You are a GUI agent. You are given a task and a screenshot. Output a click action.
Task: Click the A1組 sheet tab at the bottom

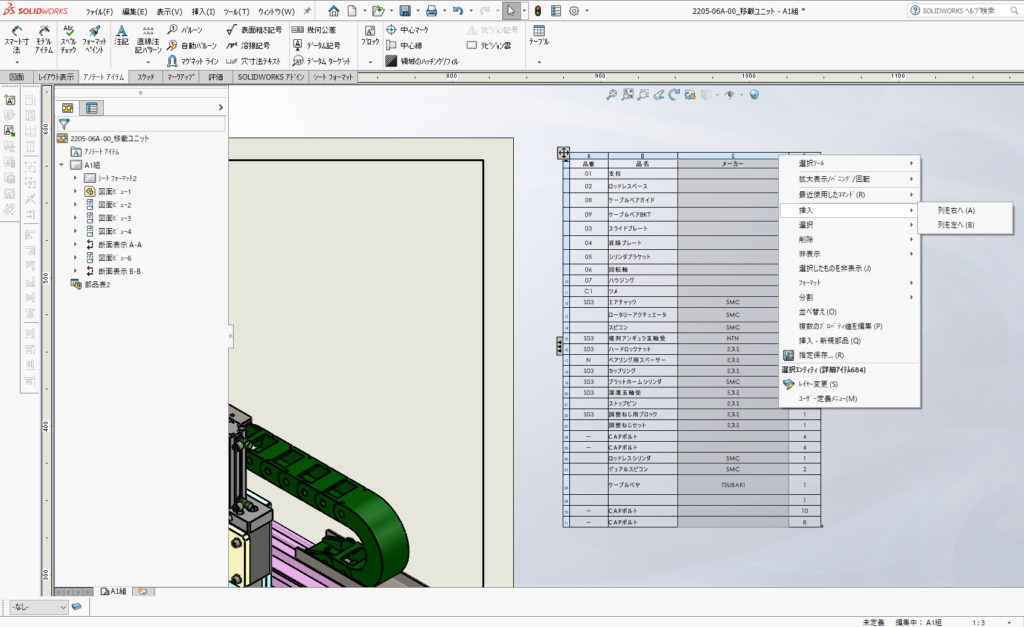point(114,591)
